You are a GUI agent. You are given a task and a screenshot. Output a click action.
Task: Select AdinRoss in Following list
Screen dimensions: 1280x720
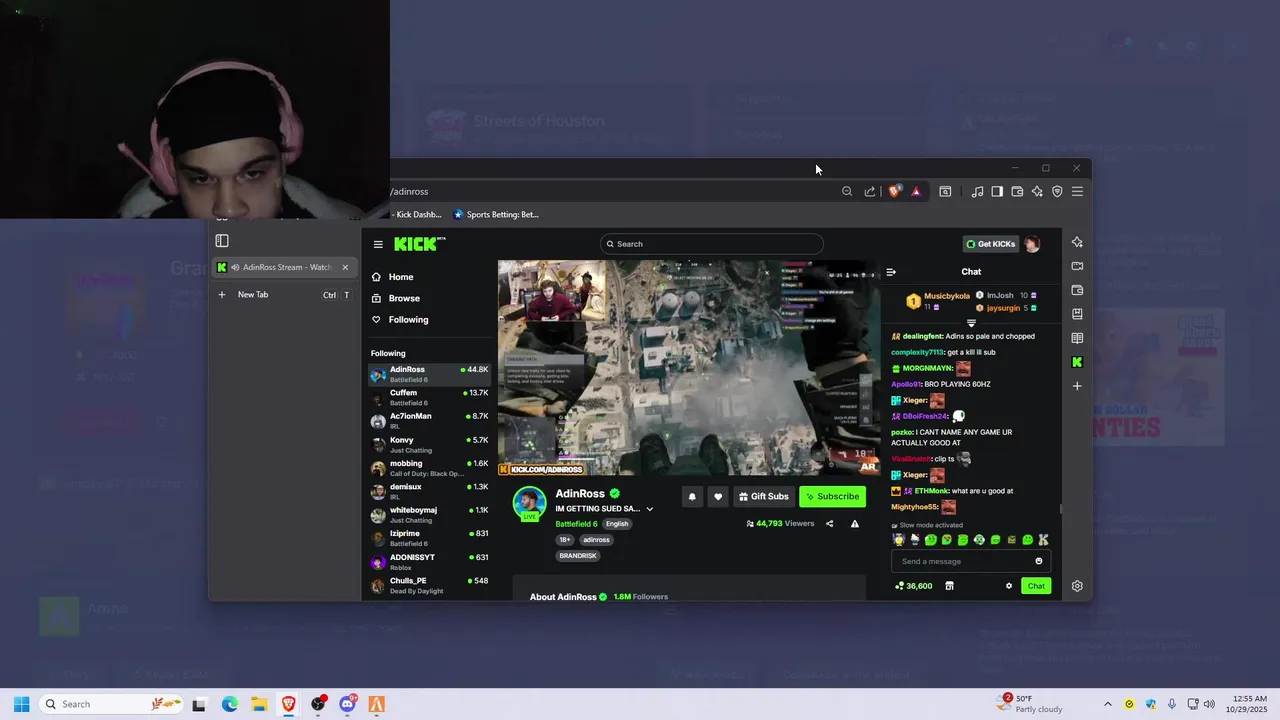pyautogui.click(x=429, y=374)
